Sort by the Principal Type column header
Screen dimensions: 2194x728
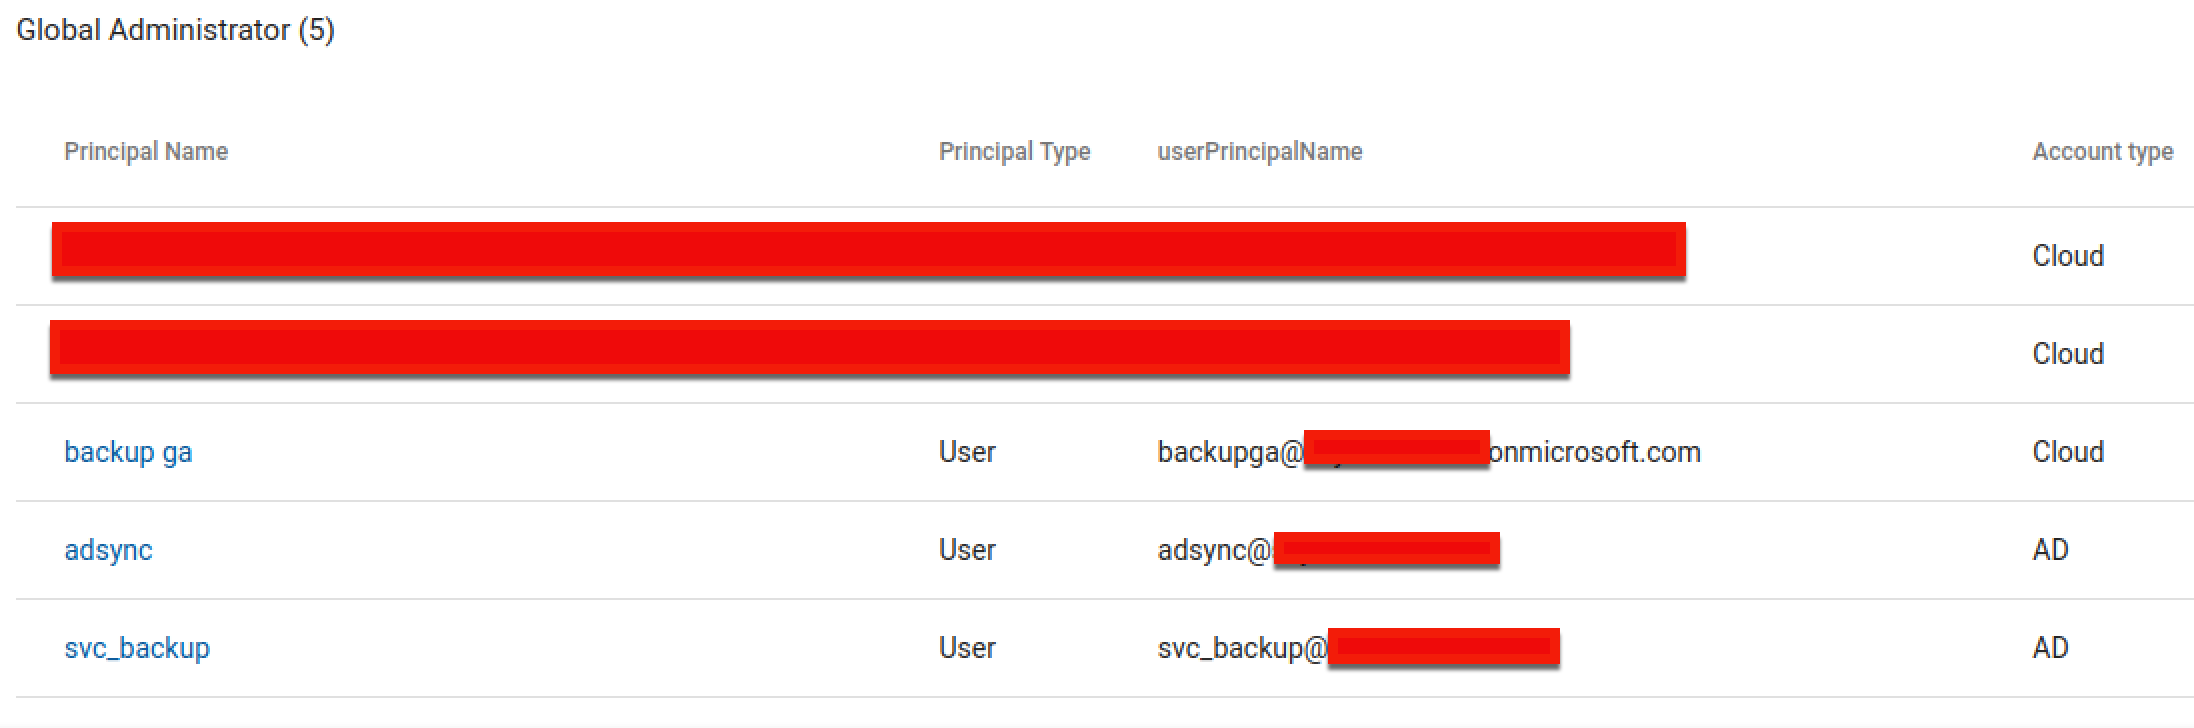pos(1014,151)
